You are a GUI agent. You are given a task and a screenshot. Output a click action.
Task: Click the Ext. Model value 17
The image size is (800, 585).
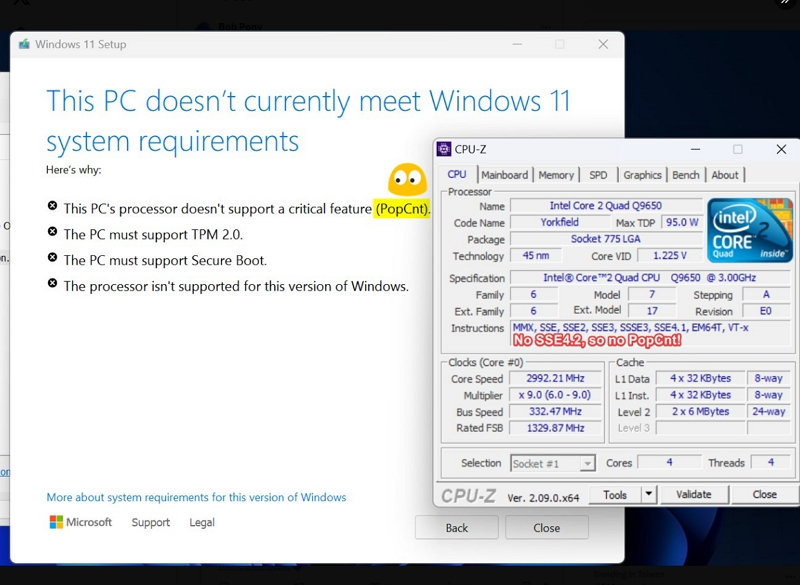click(652, 311)
